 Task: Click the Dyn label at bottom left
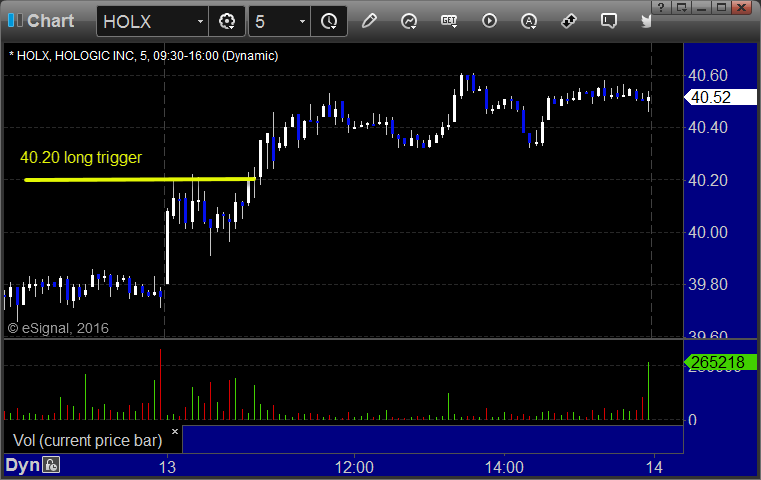22,465
